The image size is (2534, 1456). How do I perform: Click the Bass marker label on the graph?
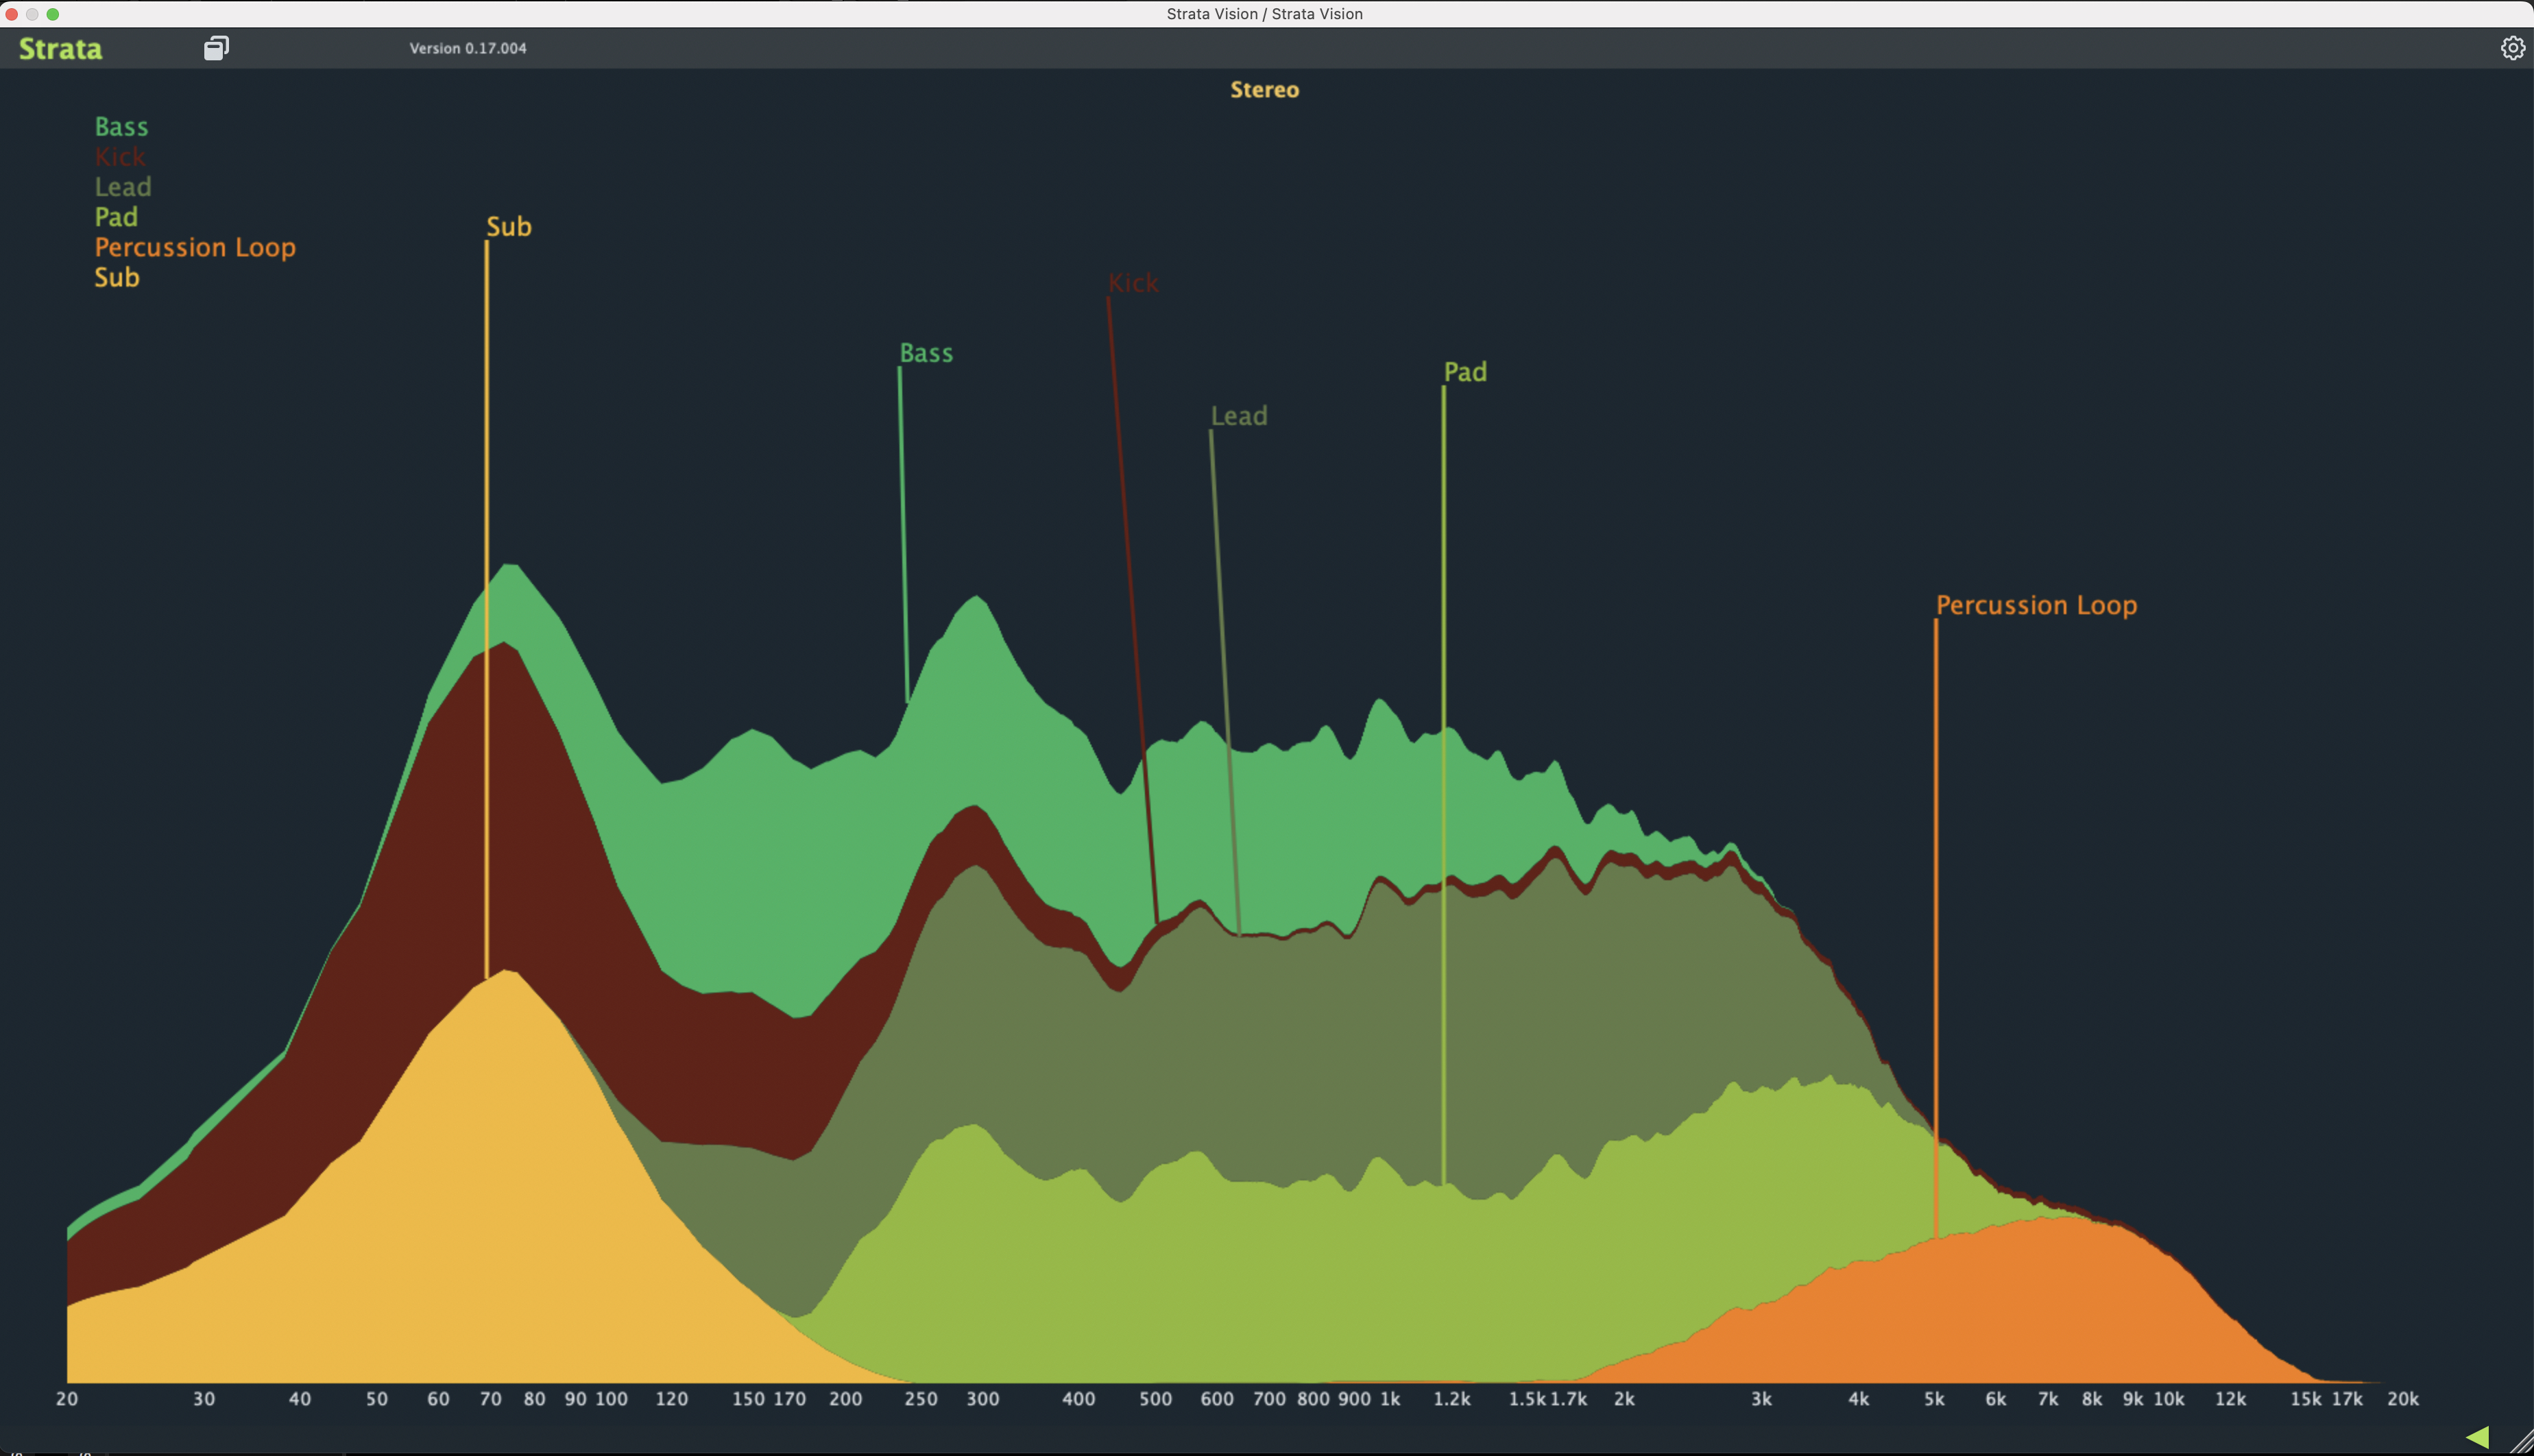(926, 353)
